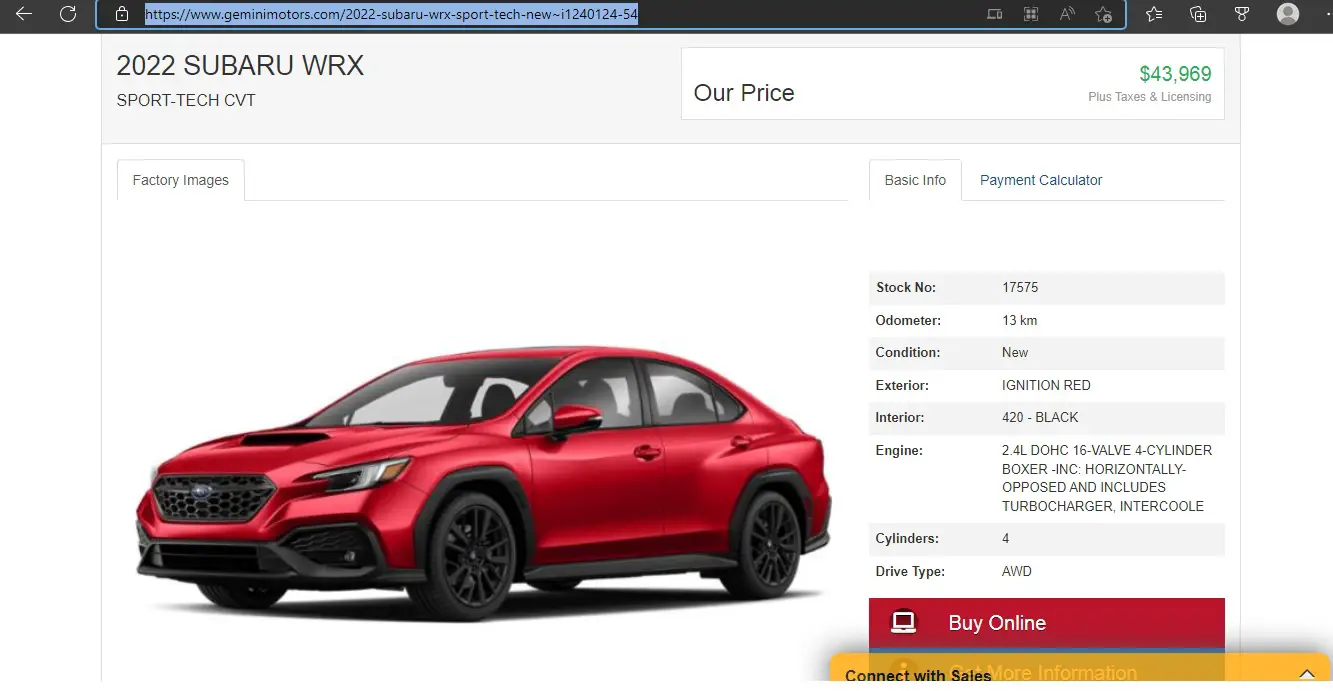Image resolution: width=1333 pixels, height=691 pixels.
Task: Open the Collections icon
Action: point(1198,14)
